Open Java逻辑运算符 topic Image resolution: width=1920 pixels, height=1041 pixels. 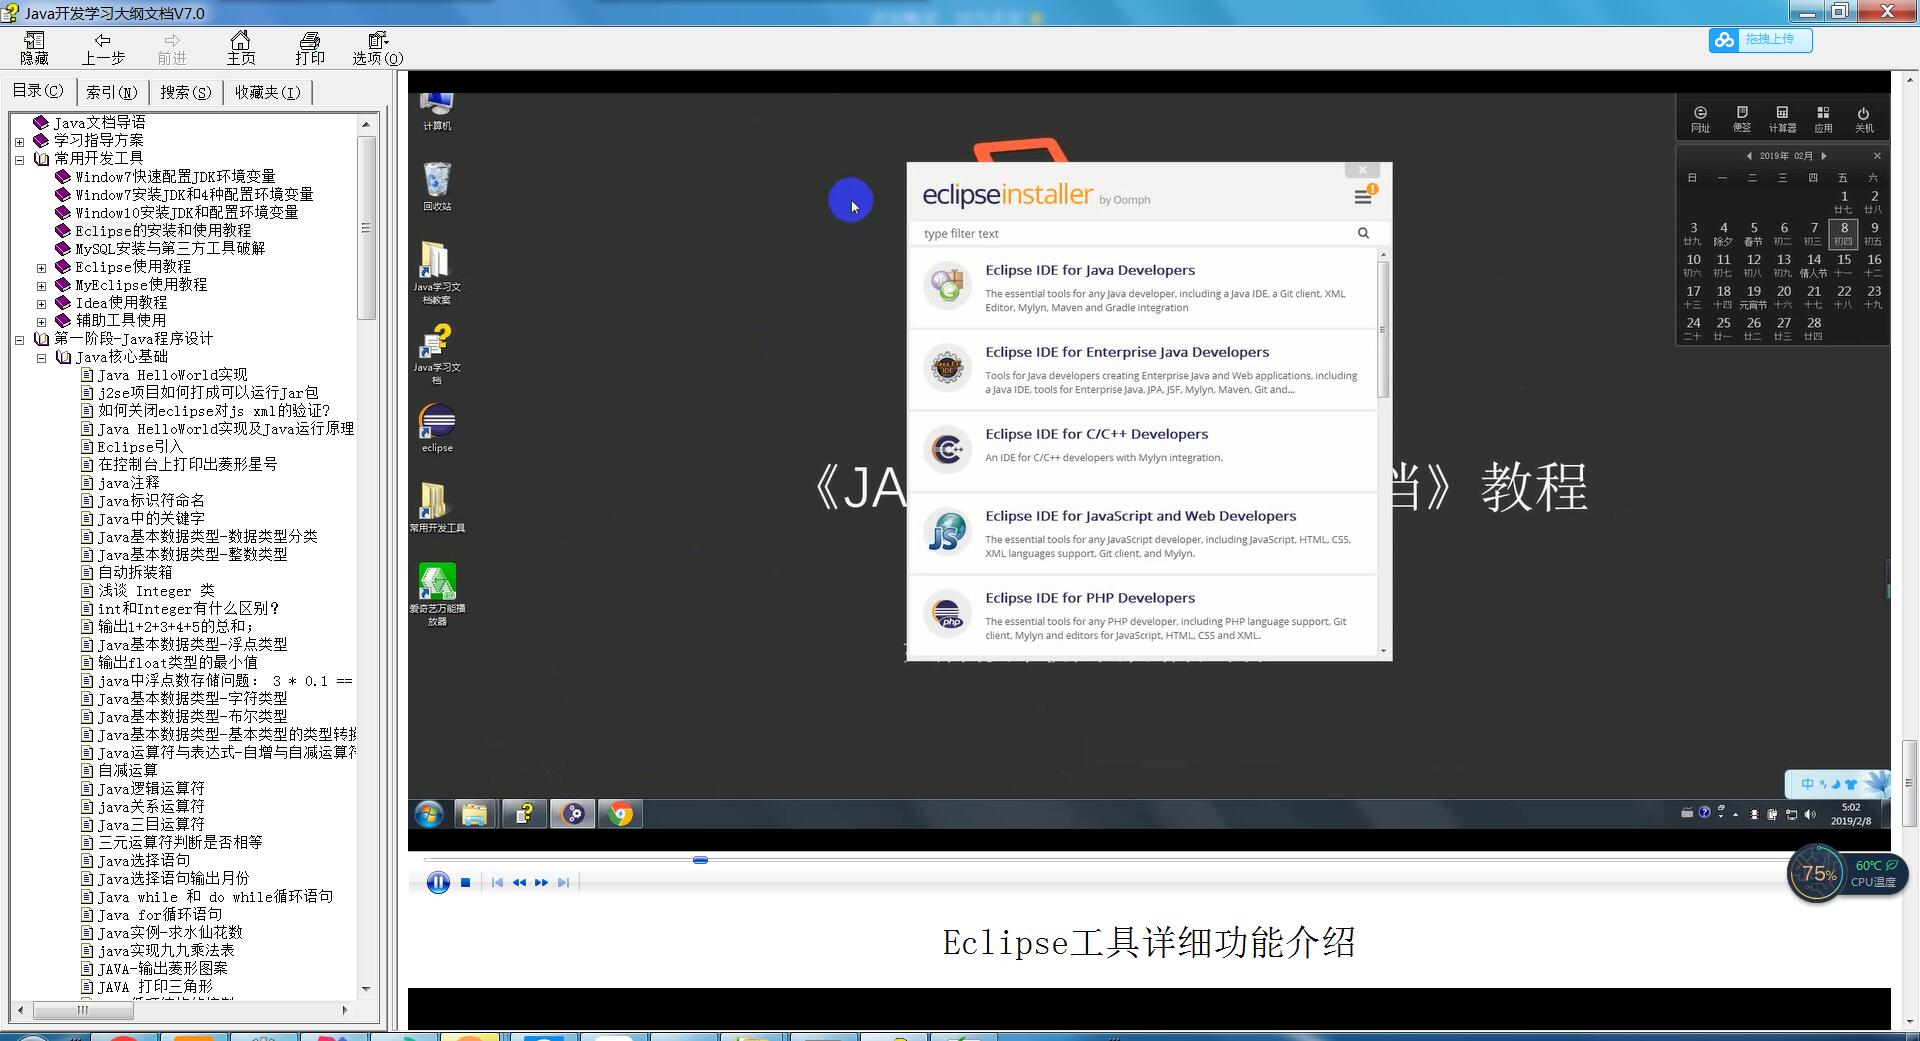point(151,788)
